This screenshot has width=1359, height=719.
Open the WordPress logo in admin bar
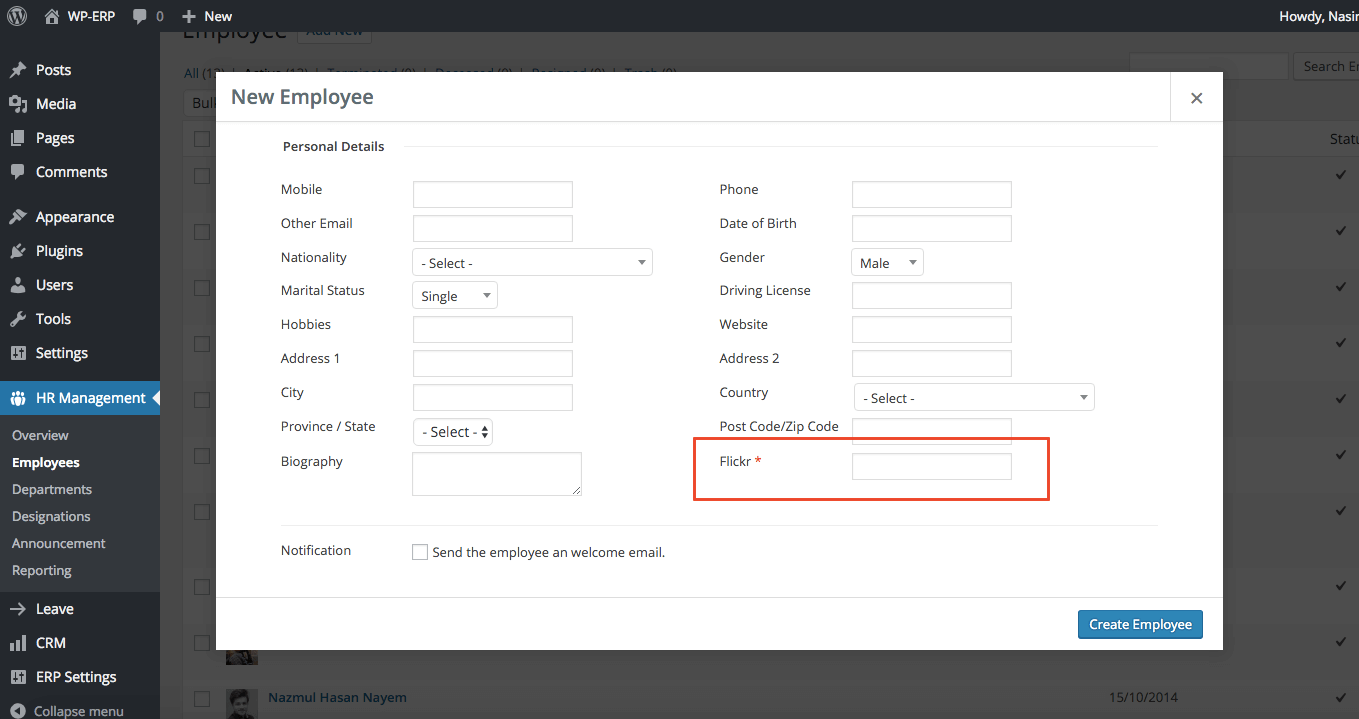[x=16, y=16]
